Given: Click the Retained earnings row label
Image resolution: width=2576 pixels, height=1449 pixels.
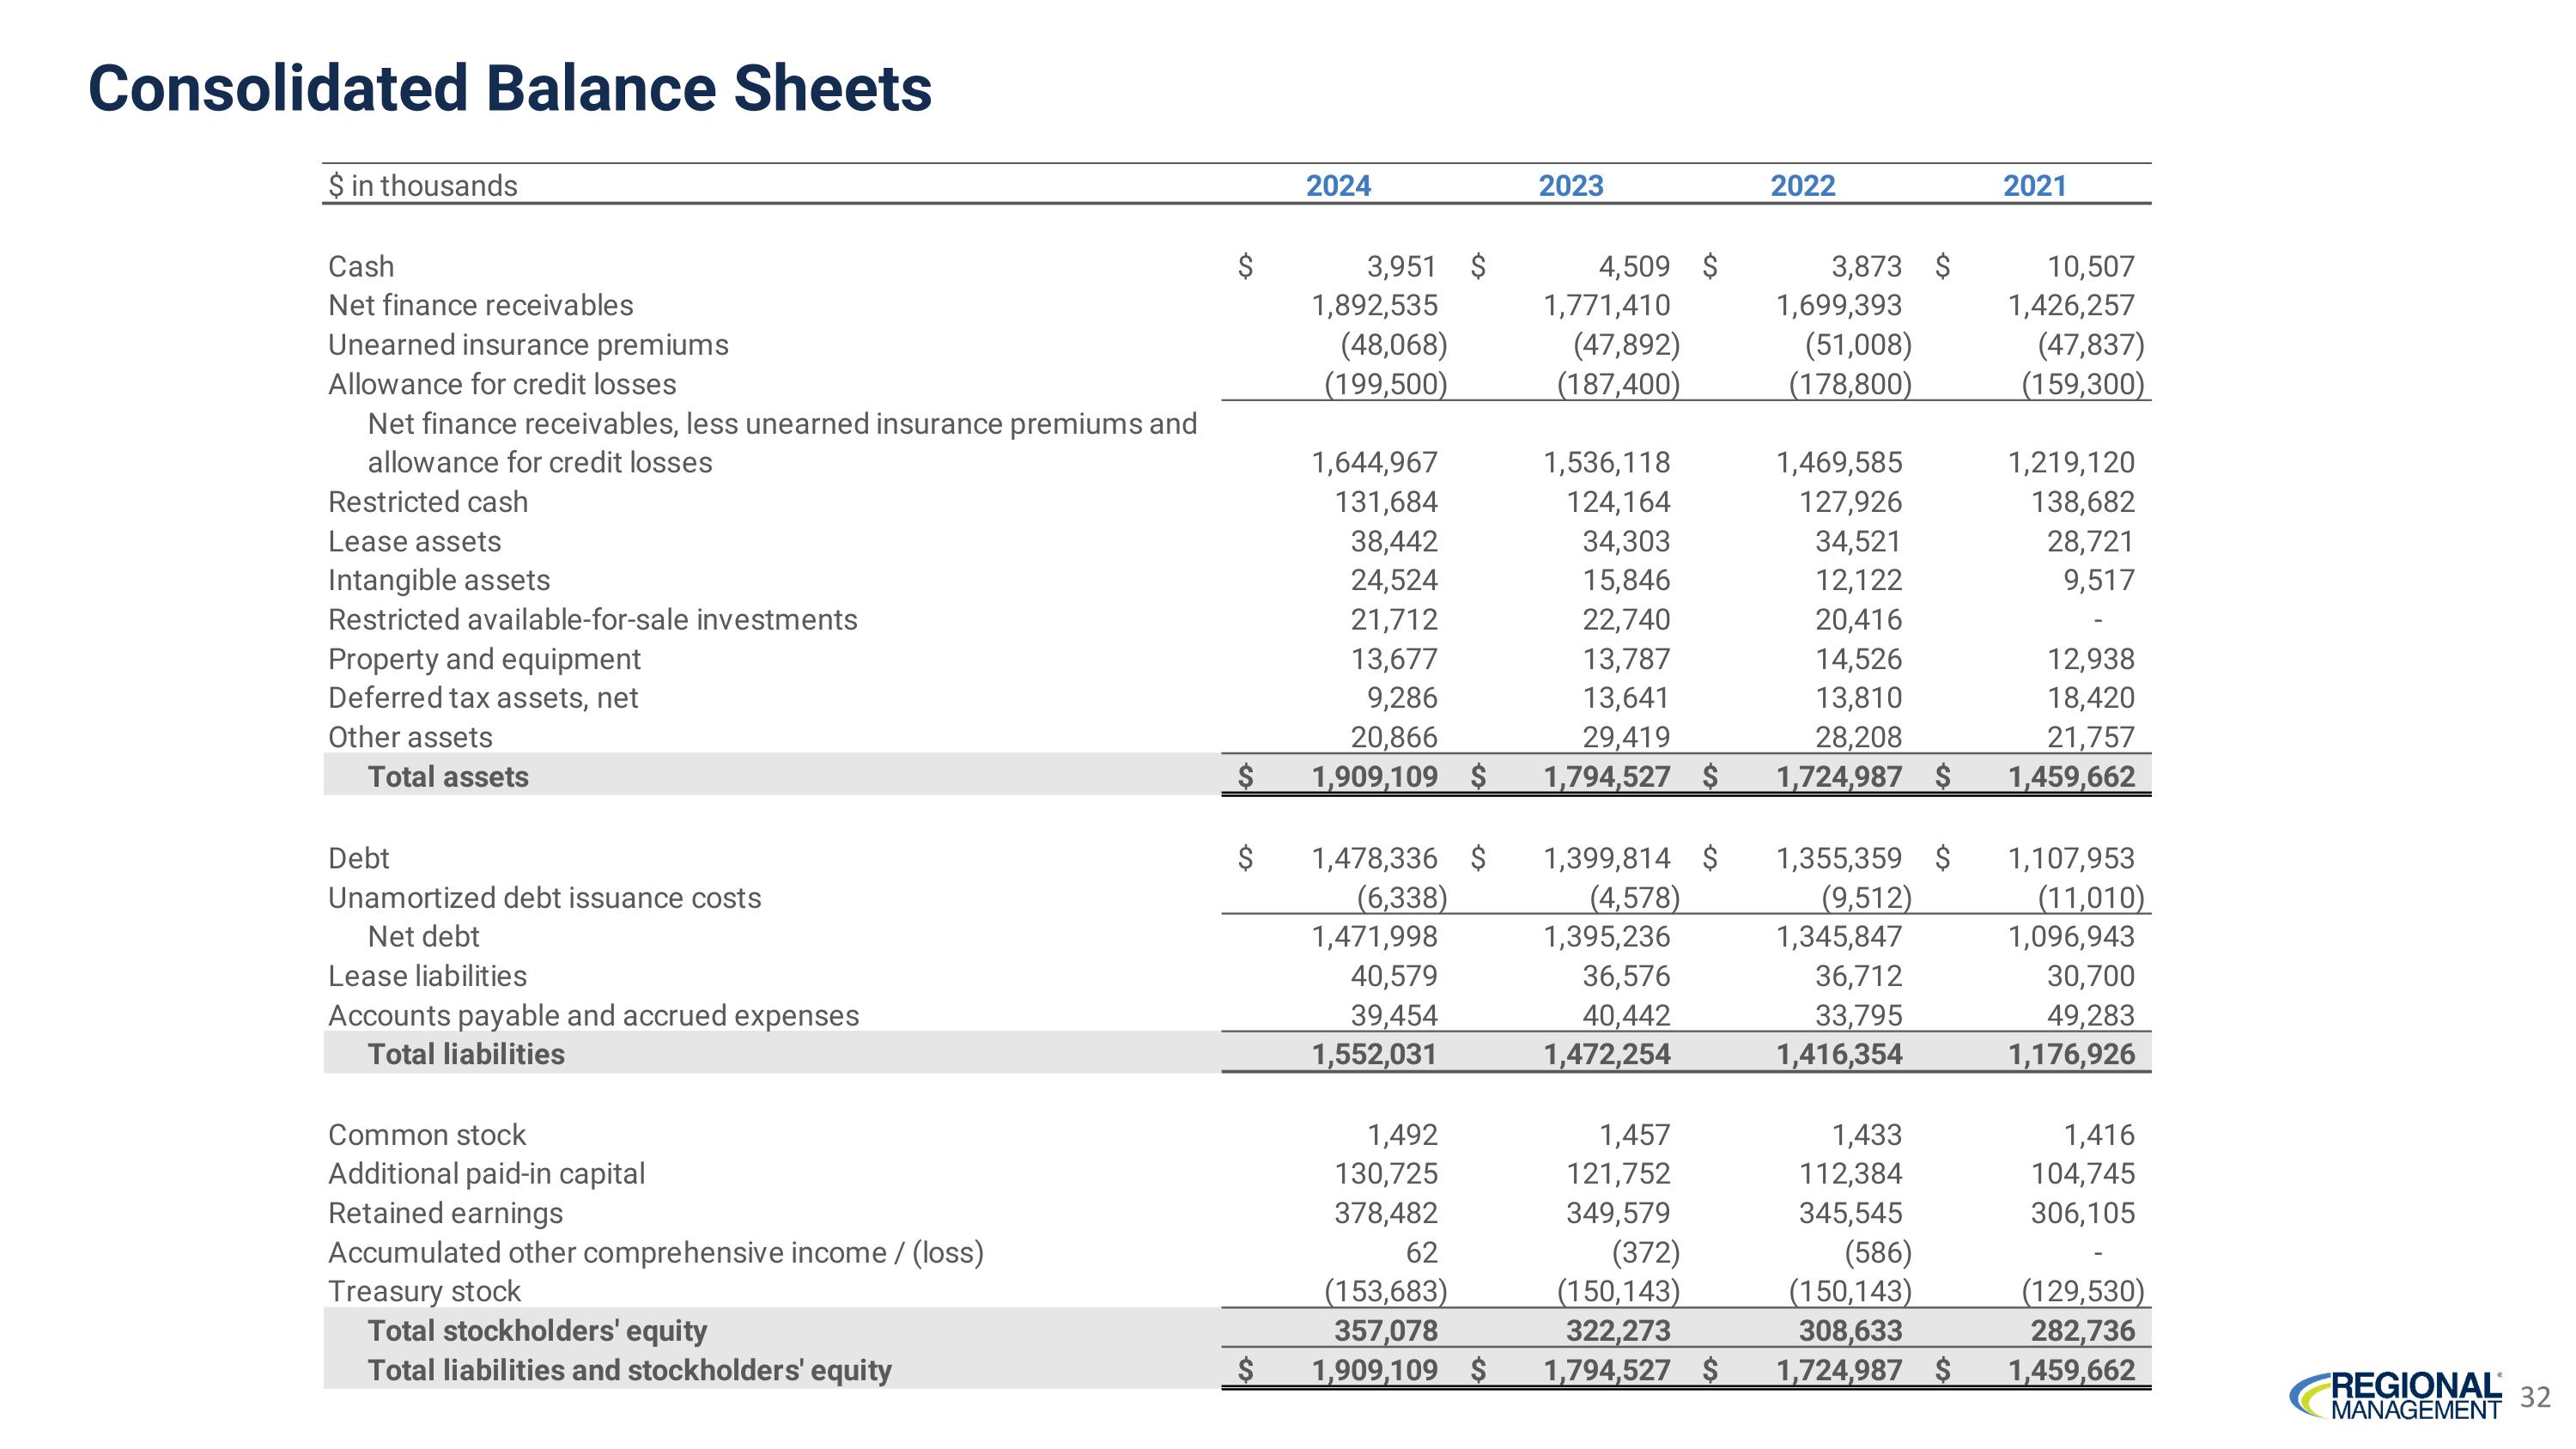Looking at the screenshot, I should pos(445,1213).
